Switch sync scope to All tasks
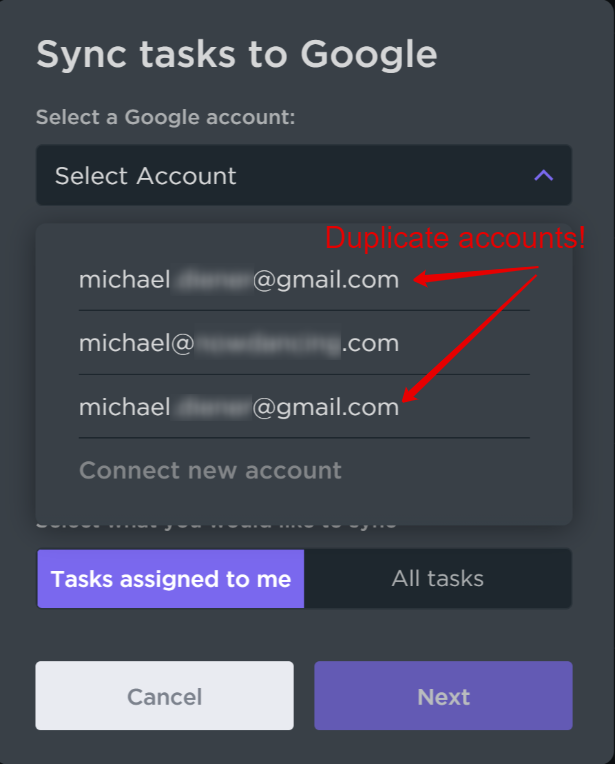This screenshot has width=615, height=764. [438, 579]
